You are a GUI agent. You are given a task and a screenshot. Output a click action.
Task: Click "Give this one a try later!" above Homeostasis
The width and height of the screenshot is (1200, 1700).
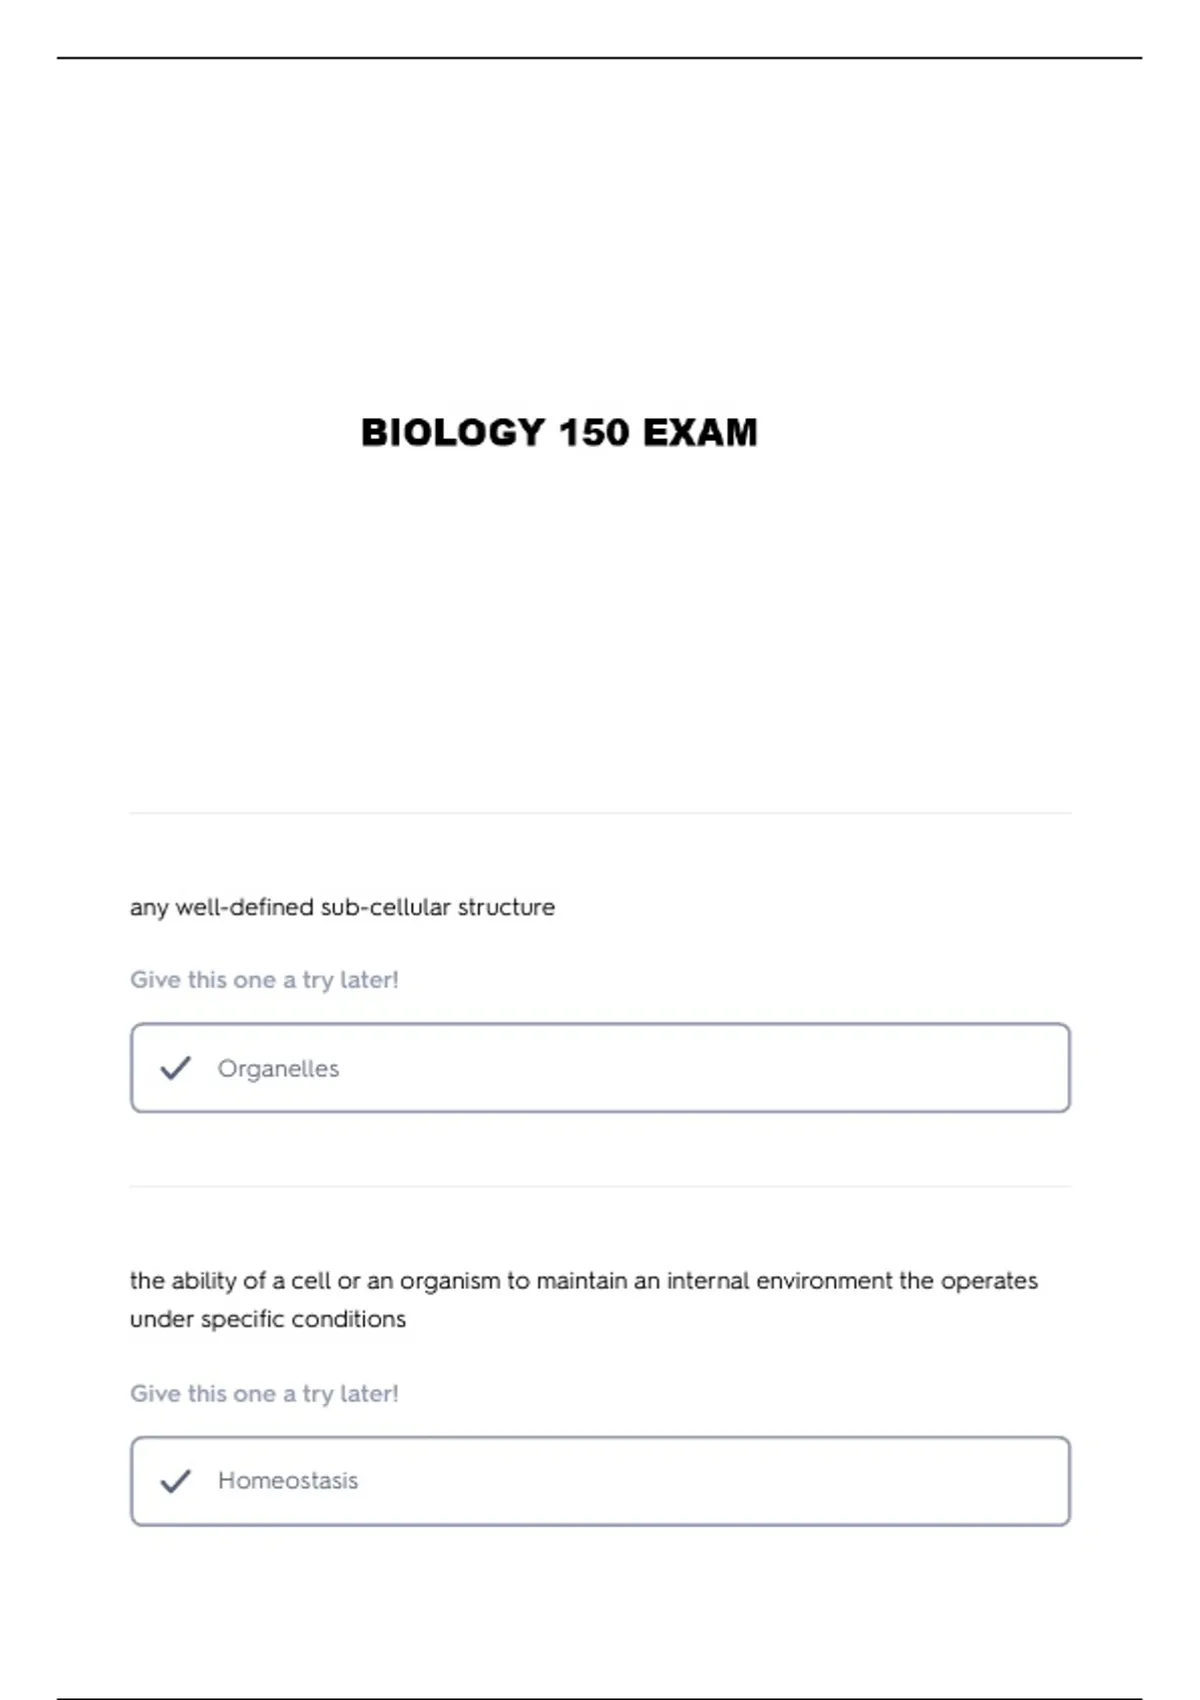264,1394
